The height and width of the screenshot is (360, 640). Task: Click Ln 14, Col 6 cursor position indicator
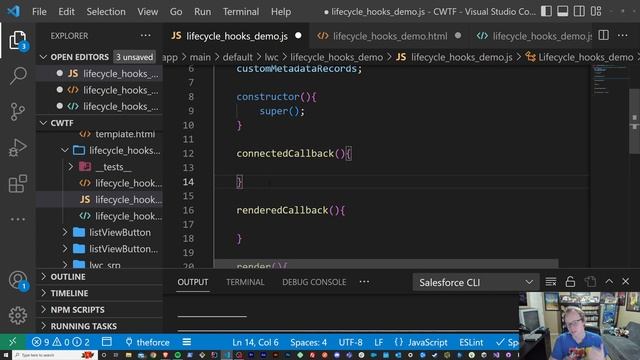[255, 342]
